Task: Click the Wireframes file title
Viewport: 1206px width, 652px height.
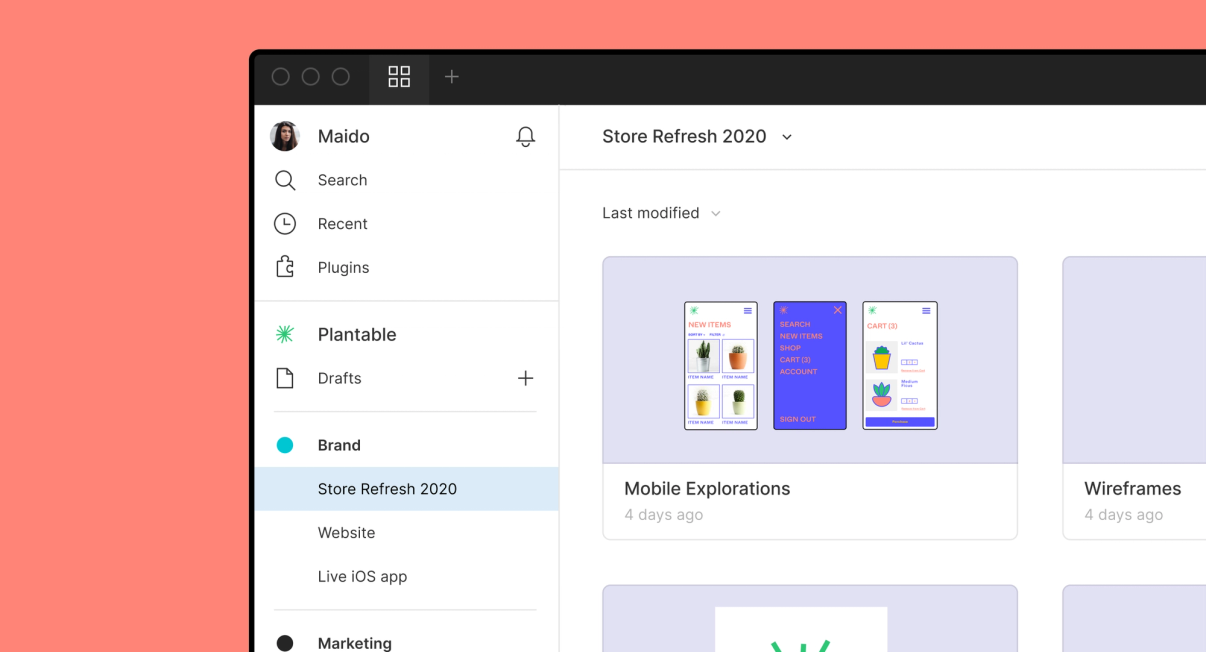Action: tap(1133, 489)
